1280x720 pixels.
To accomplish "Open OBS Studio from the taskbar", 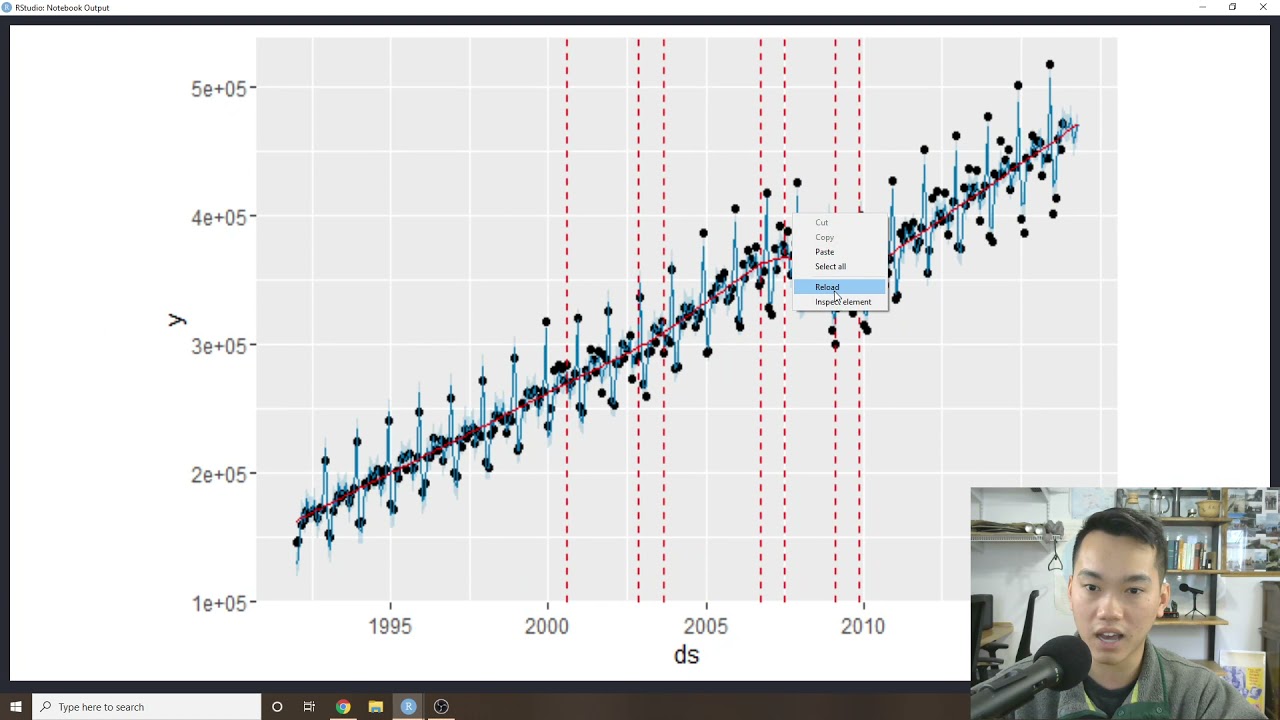I will click(440, 707).
